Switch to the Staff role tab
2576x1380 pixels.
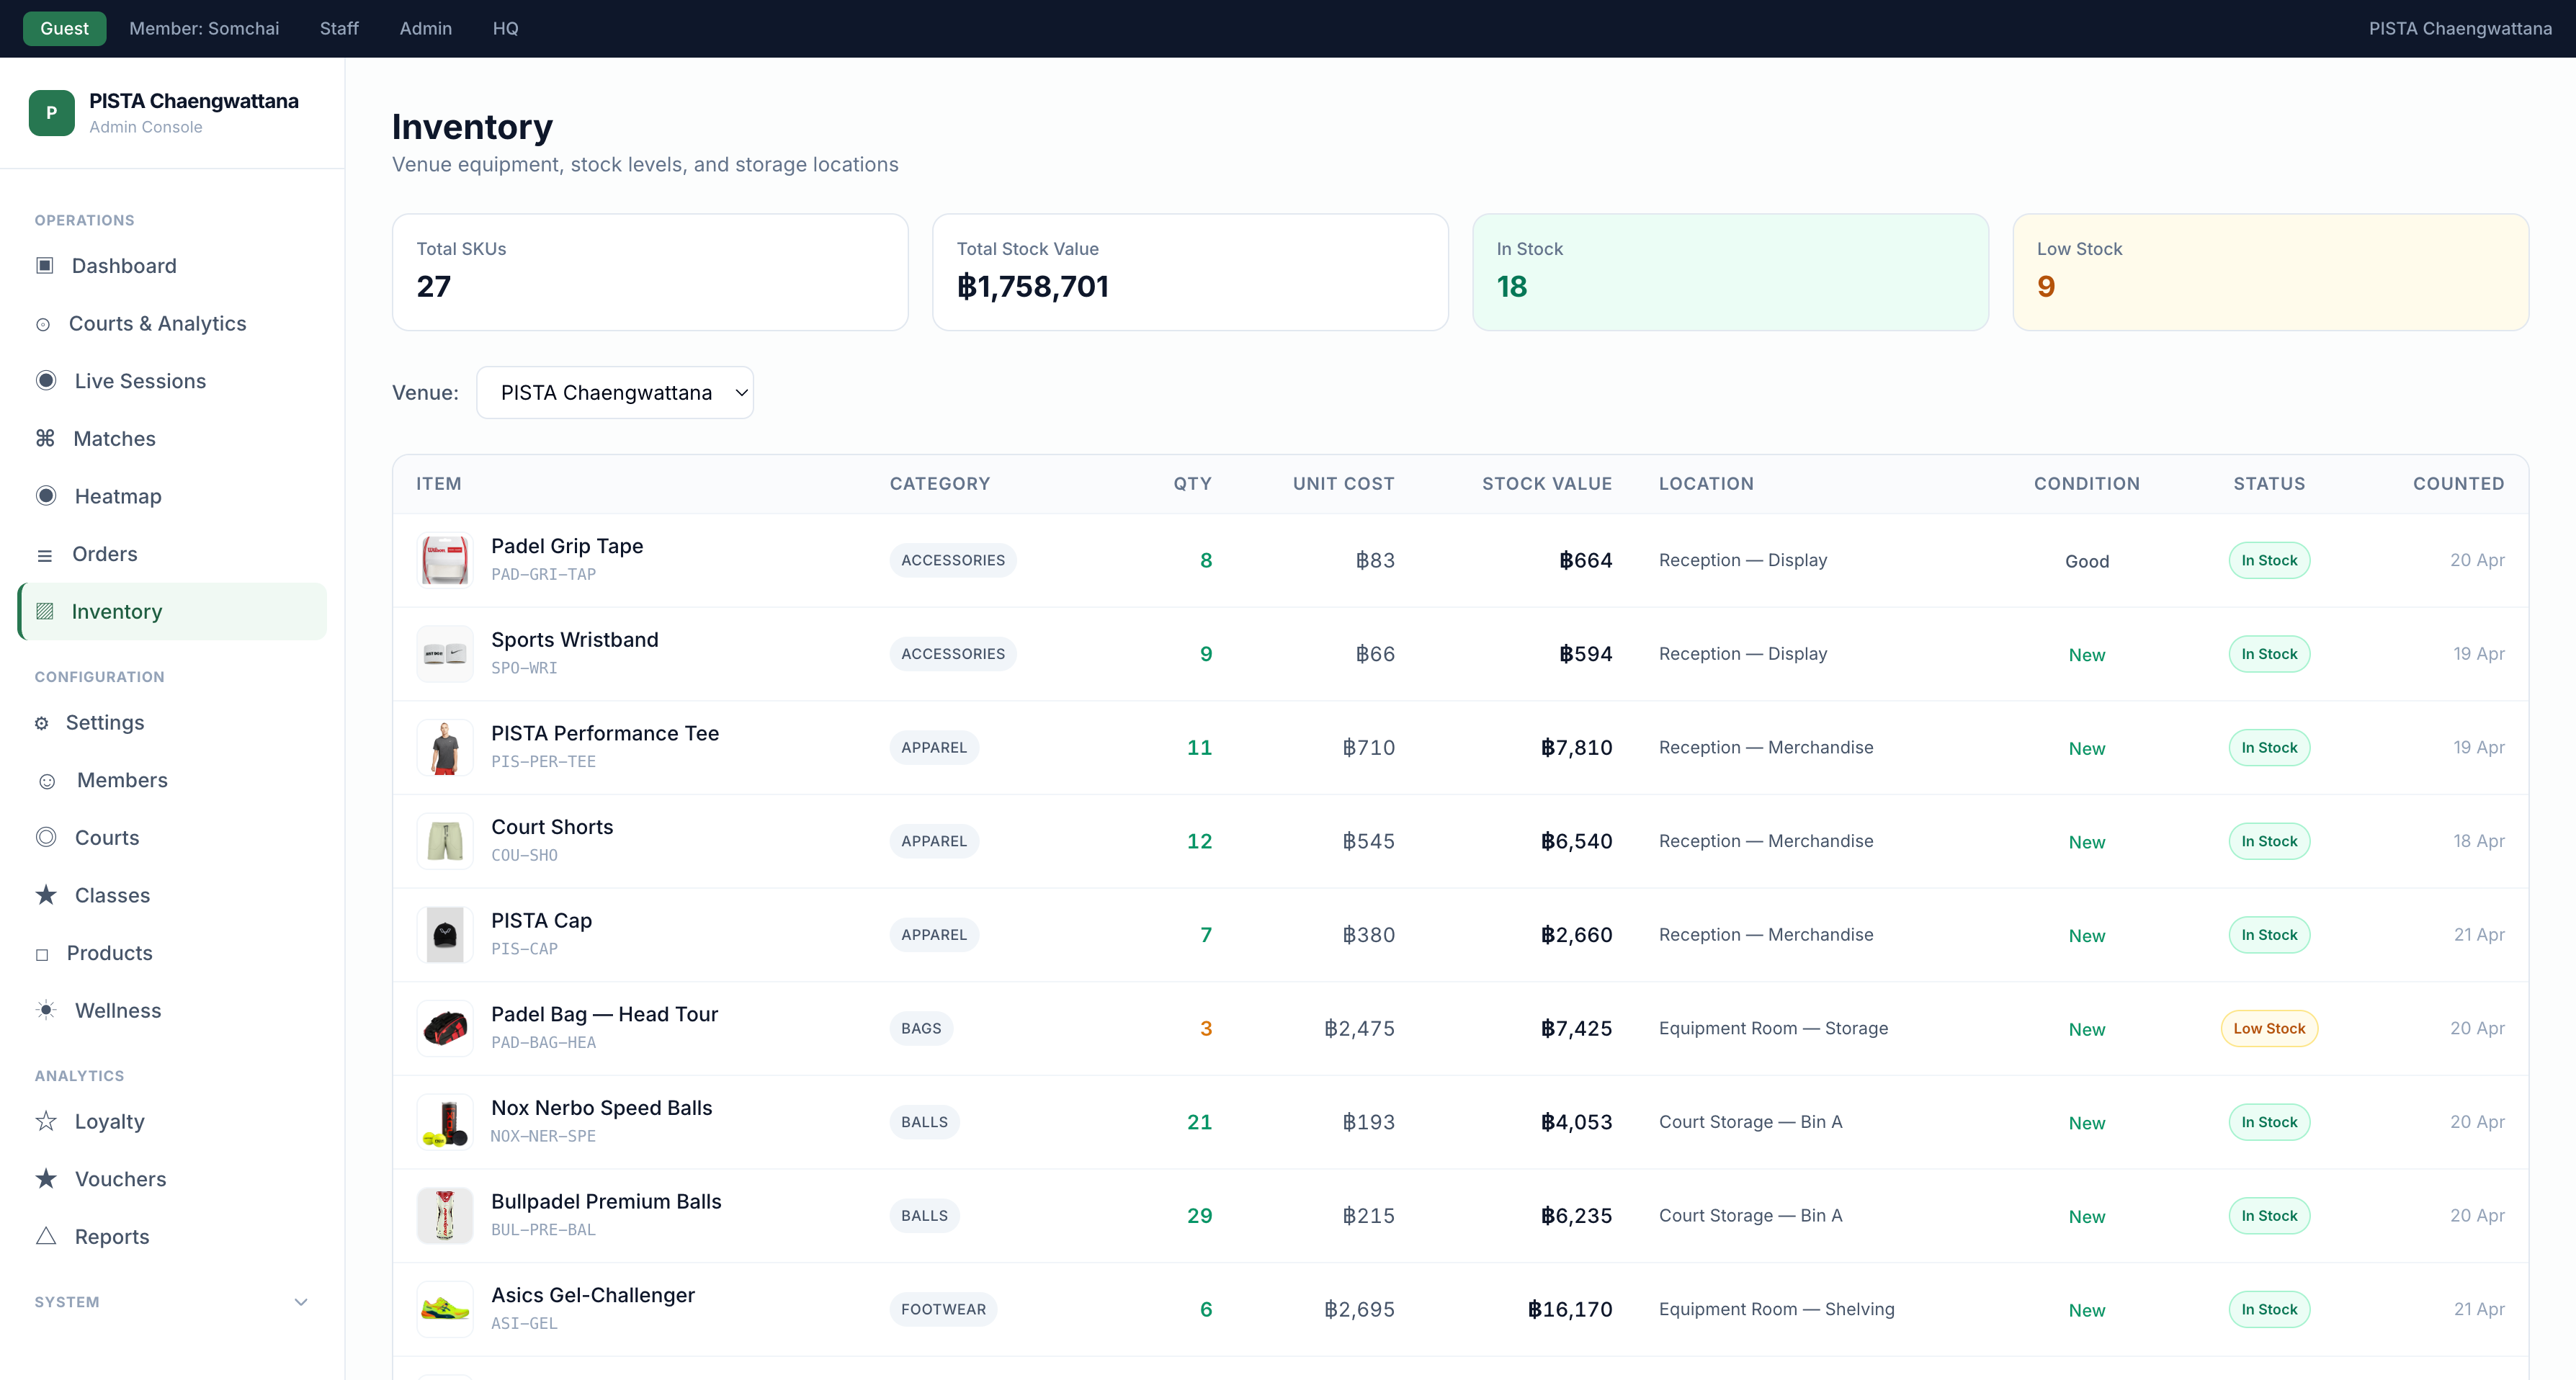(x=339, y=29)
